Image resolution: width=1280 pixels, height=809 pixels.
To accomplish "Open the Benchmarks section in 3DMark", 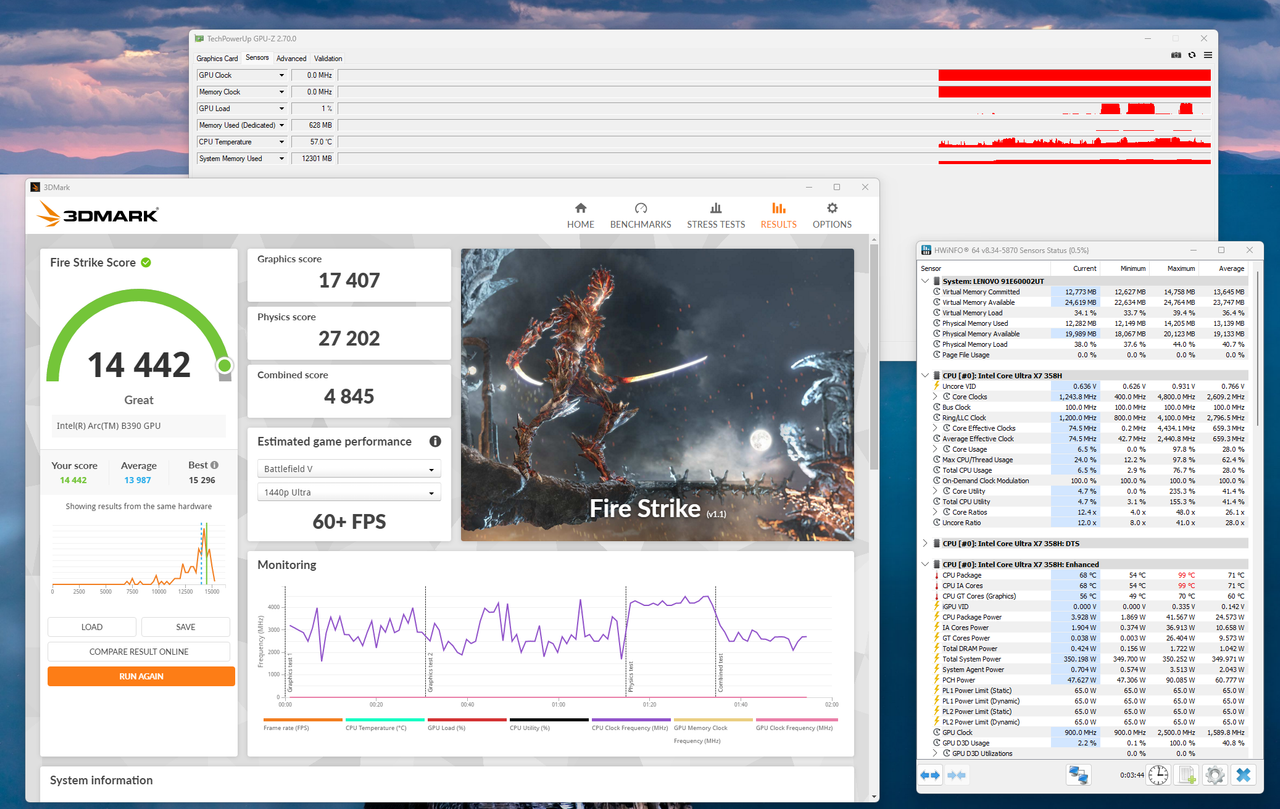I will pos(641,215).
